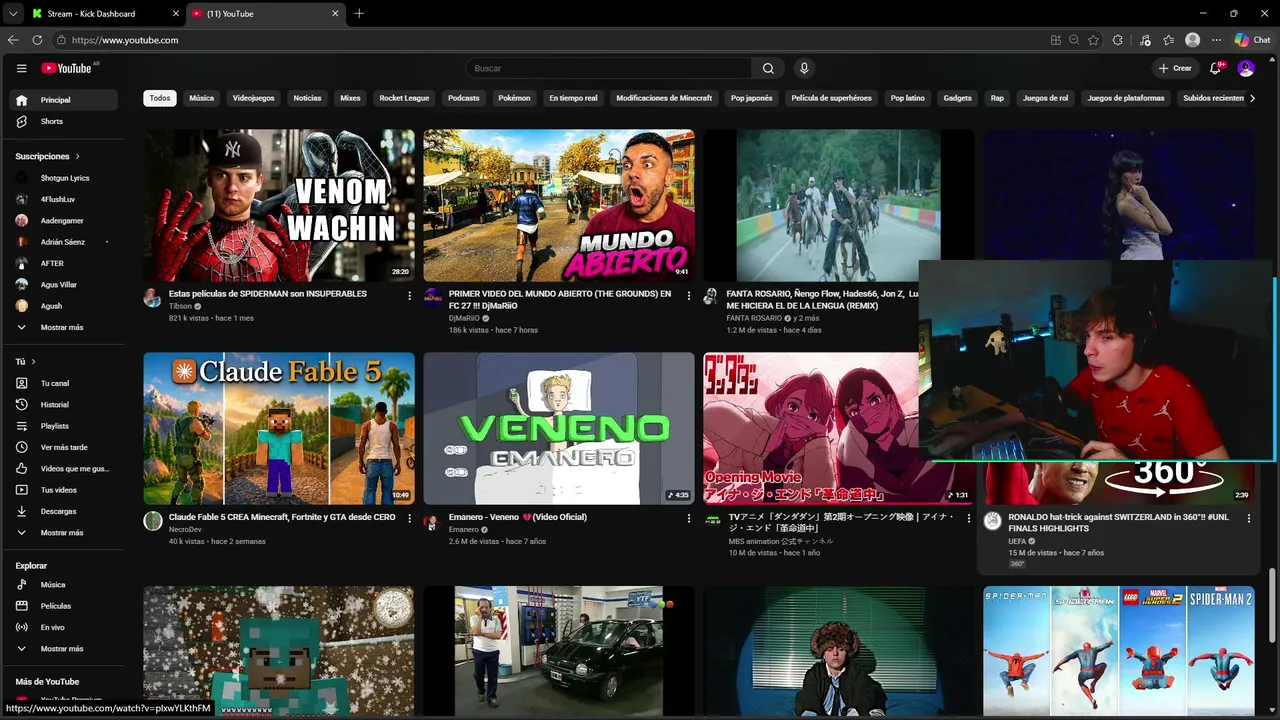Open 4FlushLuv subscription channel
Screen dimensions: 1280x720
point(65,199)
